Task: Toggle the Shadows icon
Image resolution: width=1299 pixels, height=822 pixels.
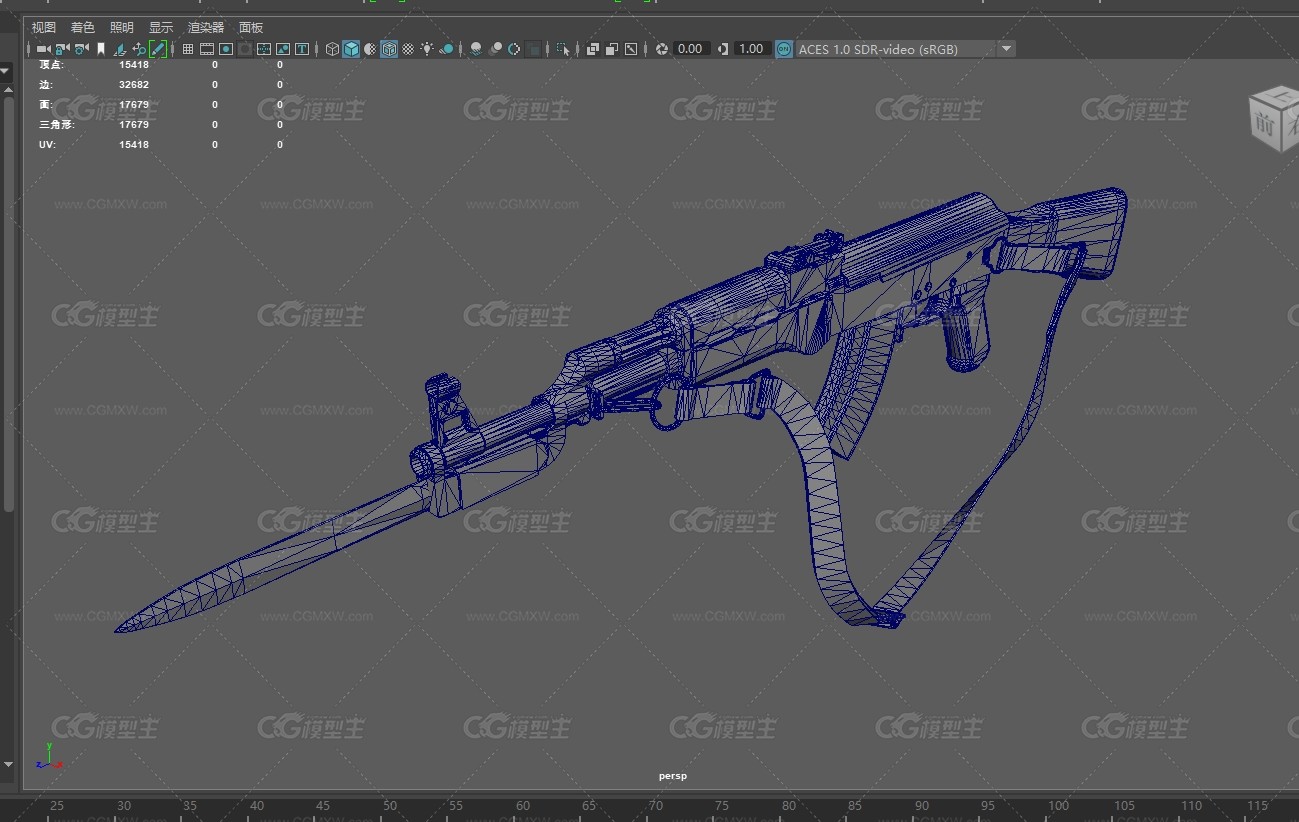Action: click(x=446, y=48)
